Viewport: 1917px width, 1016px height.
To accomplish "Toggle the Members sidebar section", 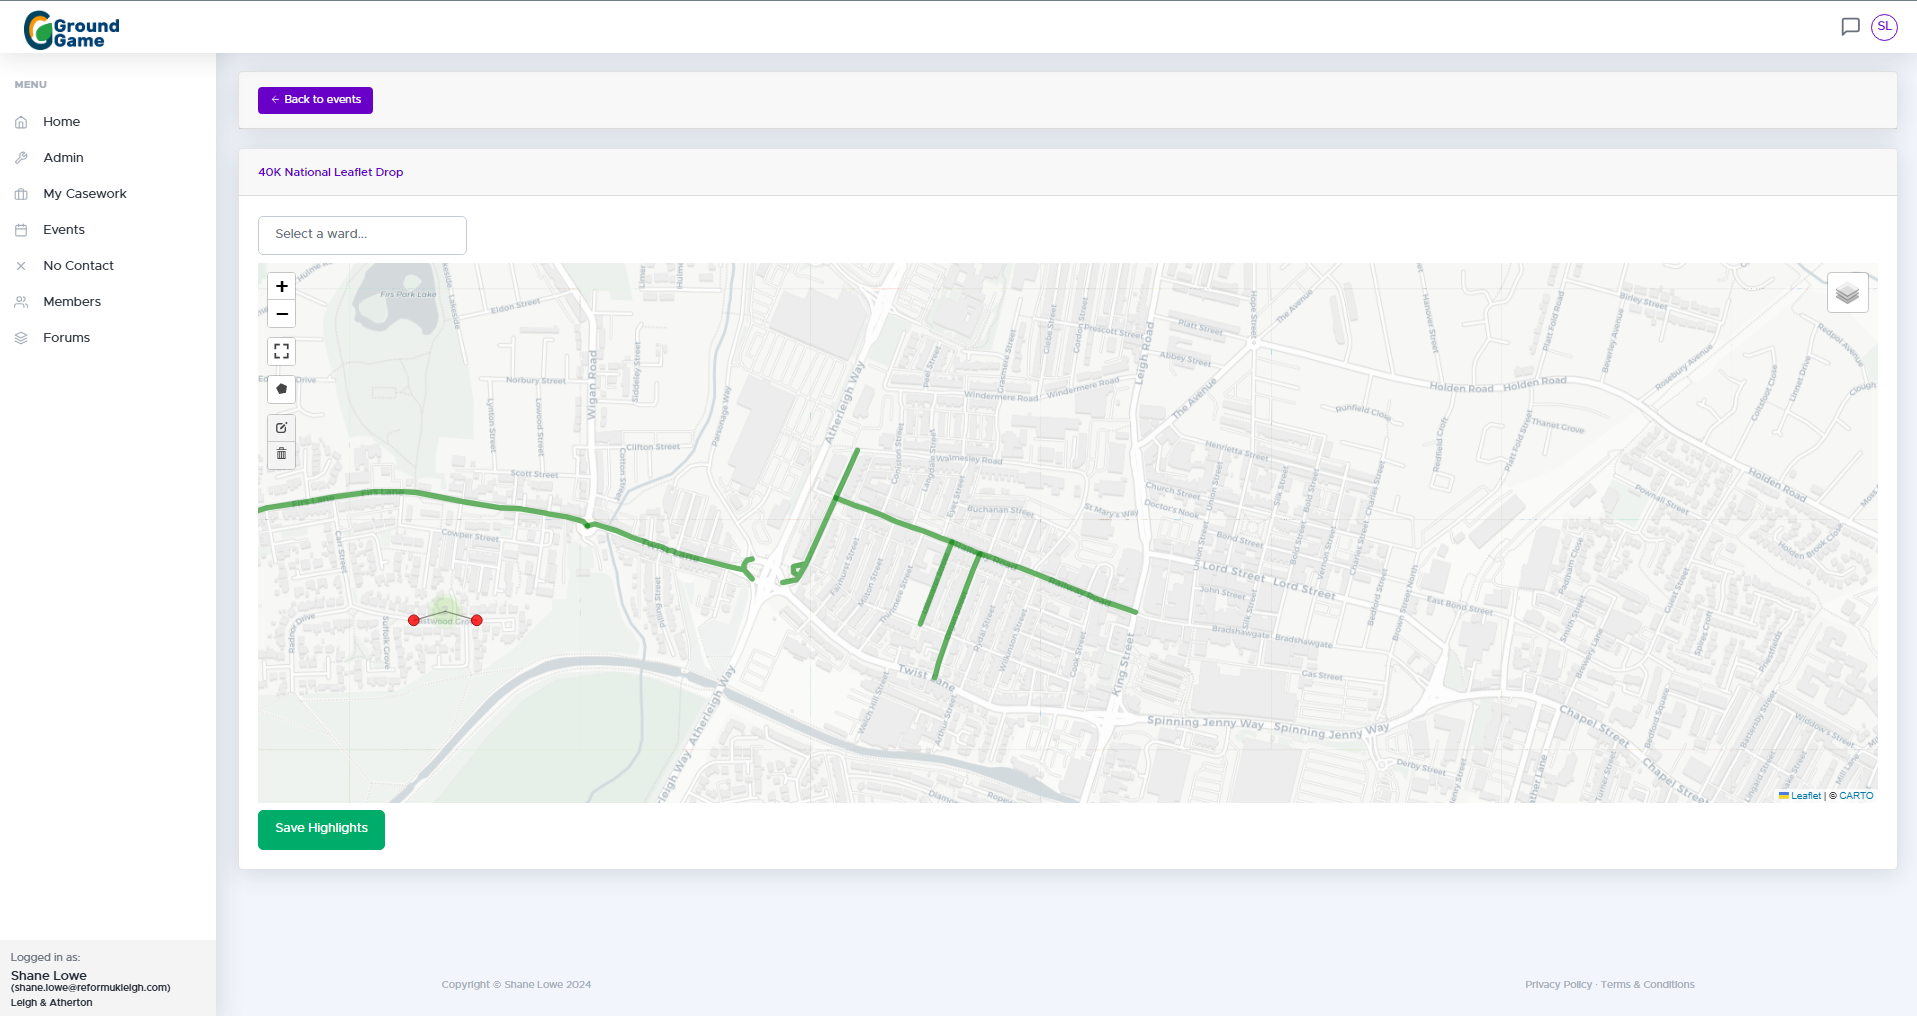I will click(x=71, y=301).
